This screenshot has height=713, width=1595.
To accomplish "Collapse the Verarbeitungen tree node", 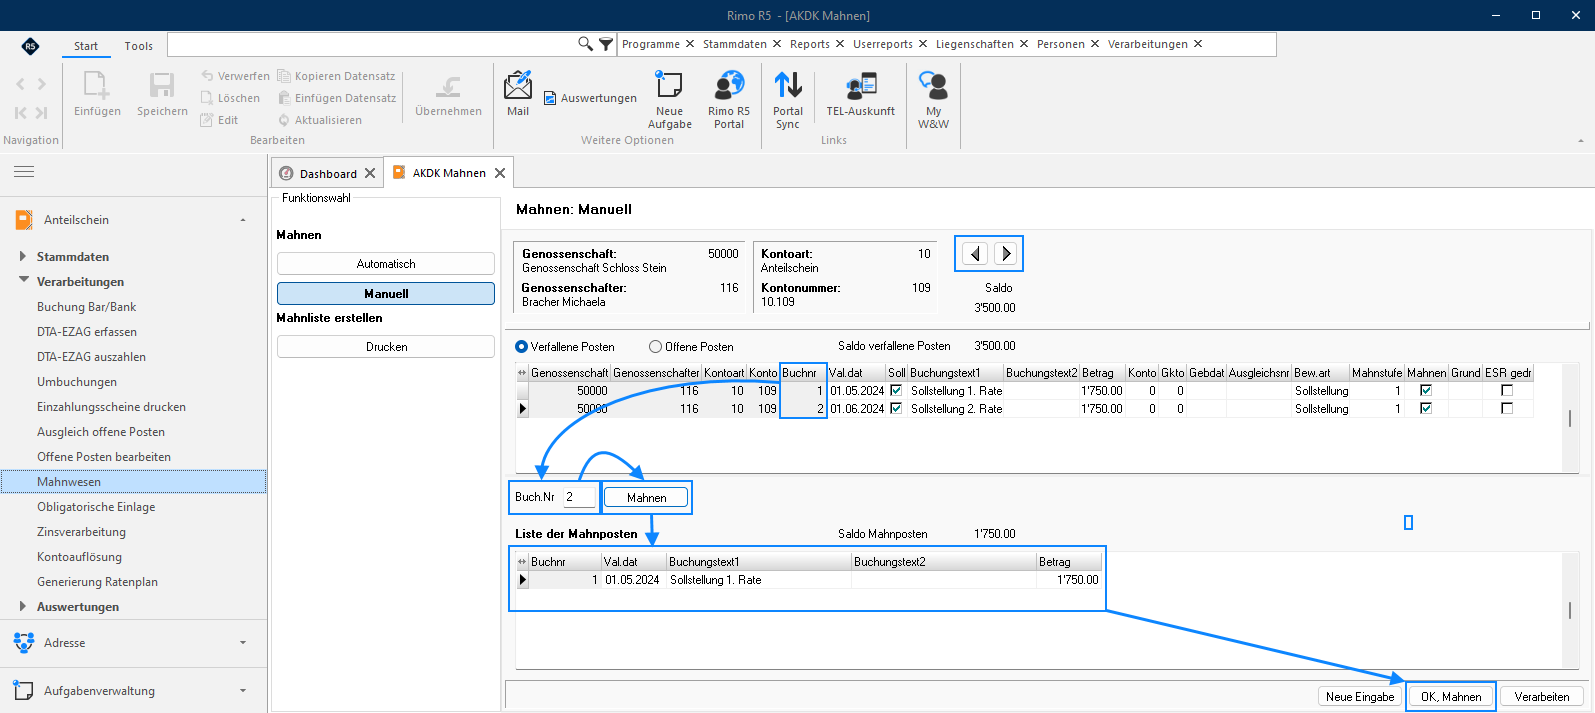I will pyautogui.click(x=23, y=281).
